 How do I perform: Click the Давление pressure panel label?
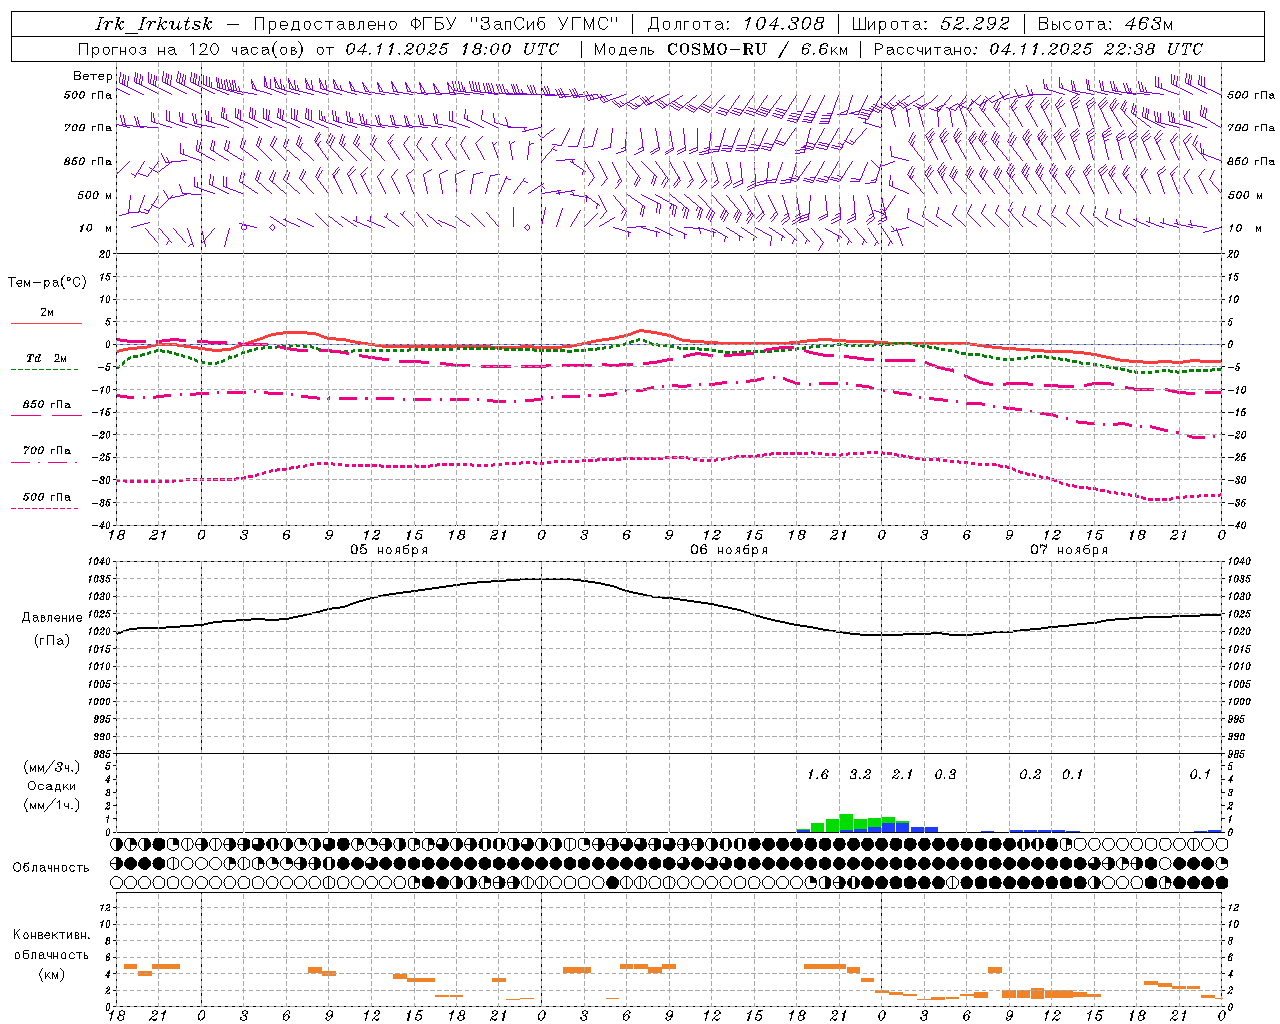52,618
